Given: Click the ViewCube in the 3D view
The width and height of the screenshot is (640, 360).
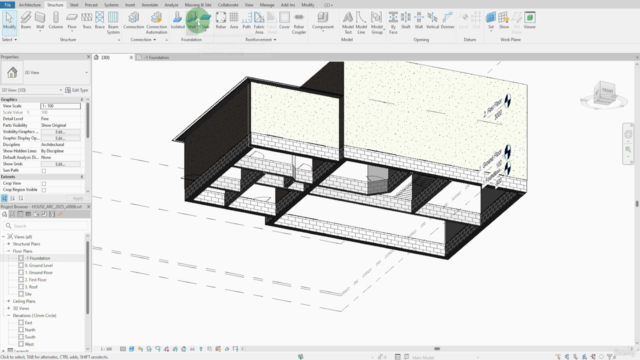Looking at the screenshot, I should point(604,93).
